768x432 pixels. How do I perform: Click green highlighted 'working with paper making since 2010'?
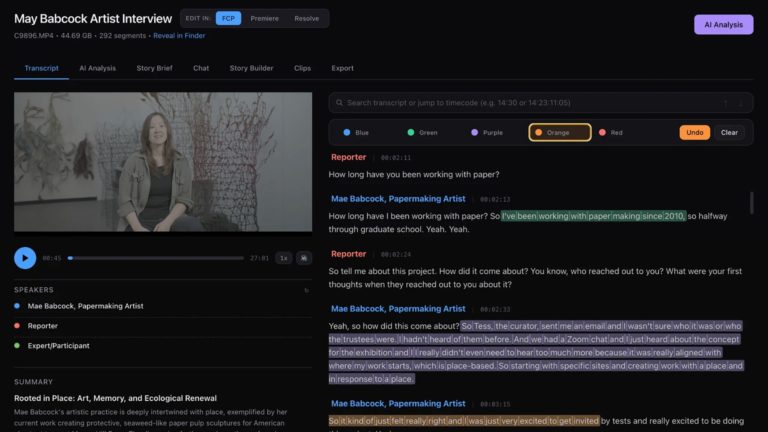pos(594,216)
